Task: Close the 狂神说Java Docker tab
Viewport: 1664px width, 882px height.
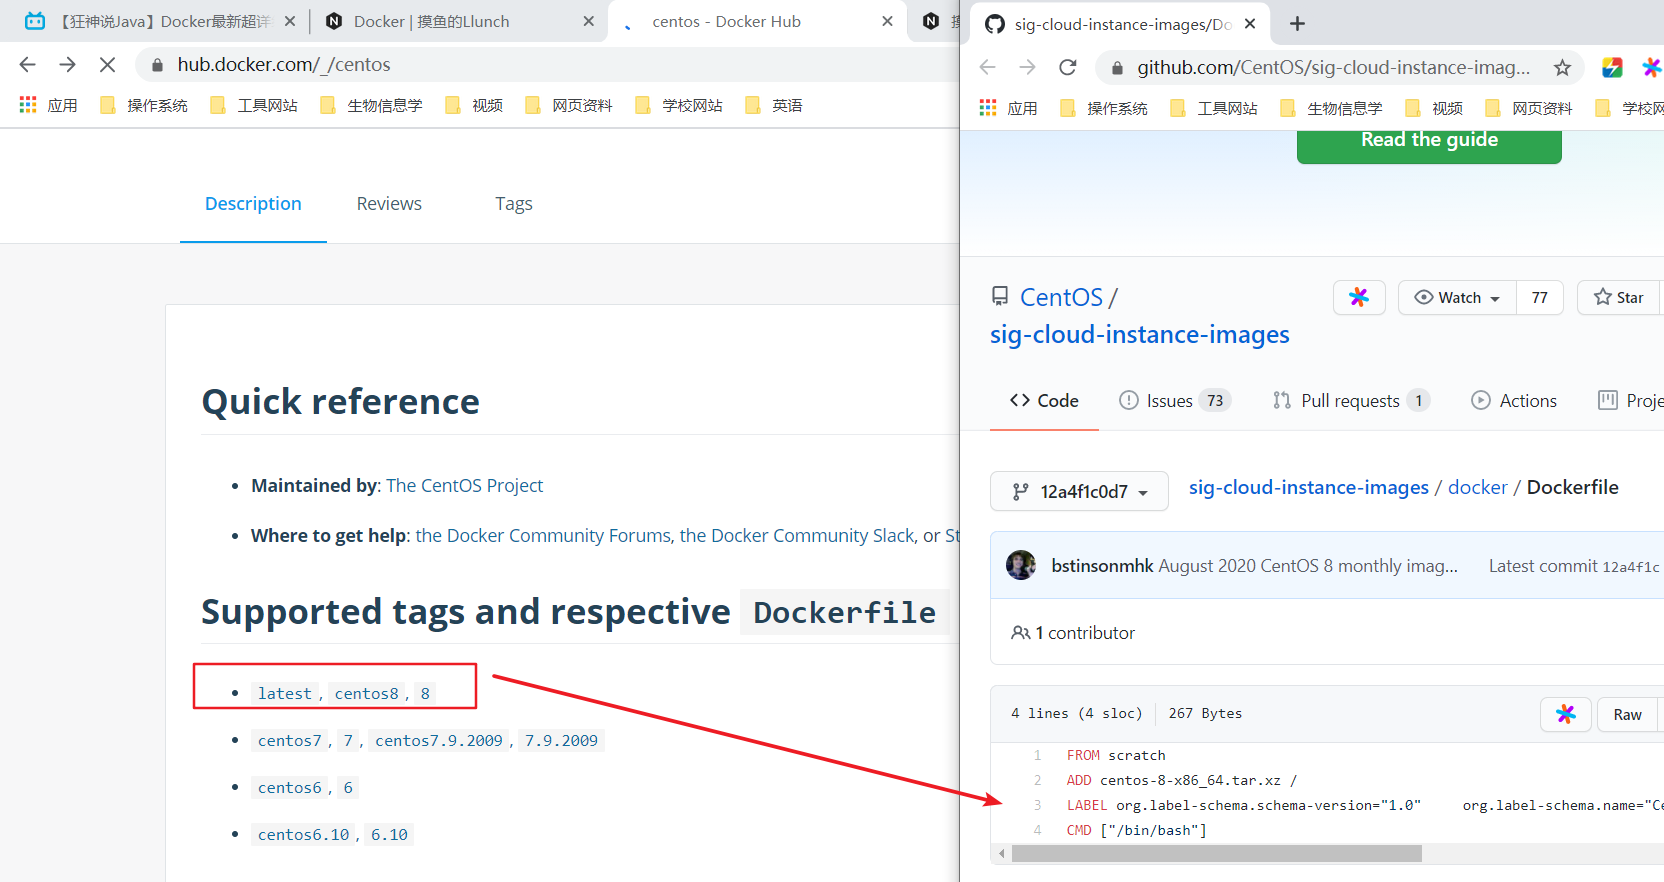Action: [290, 21]
